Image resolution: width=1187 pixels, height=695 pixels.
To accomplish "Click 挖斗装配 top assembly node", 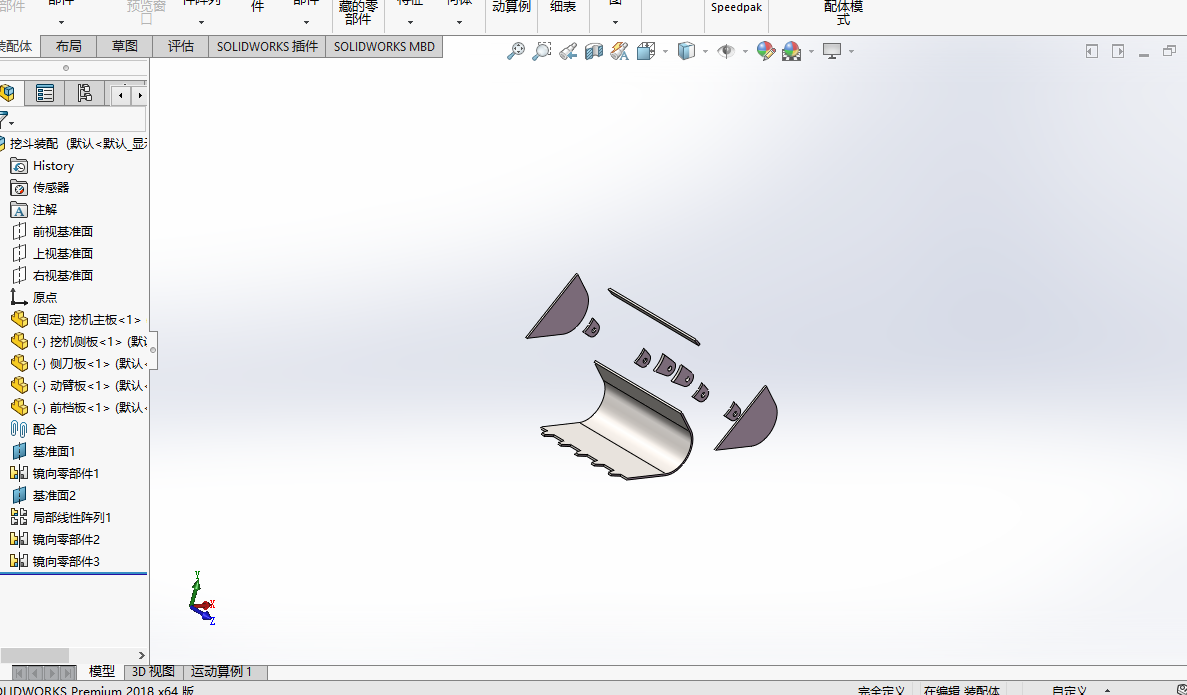I will click(73, 143).
